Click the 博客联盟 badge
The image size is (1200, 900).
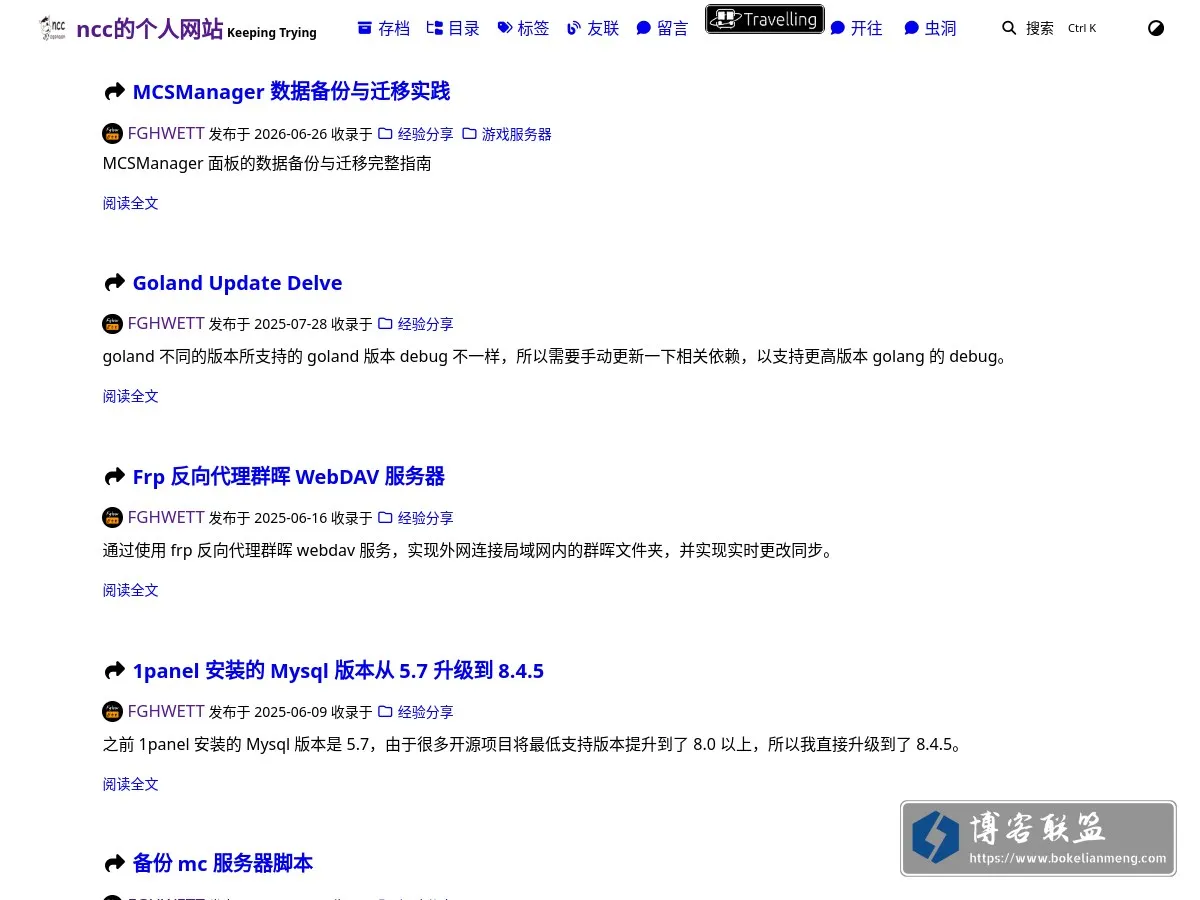(x=1038, y=838)
